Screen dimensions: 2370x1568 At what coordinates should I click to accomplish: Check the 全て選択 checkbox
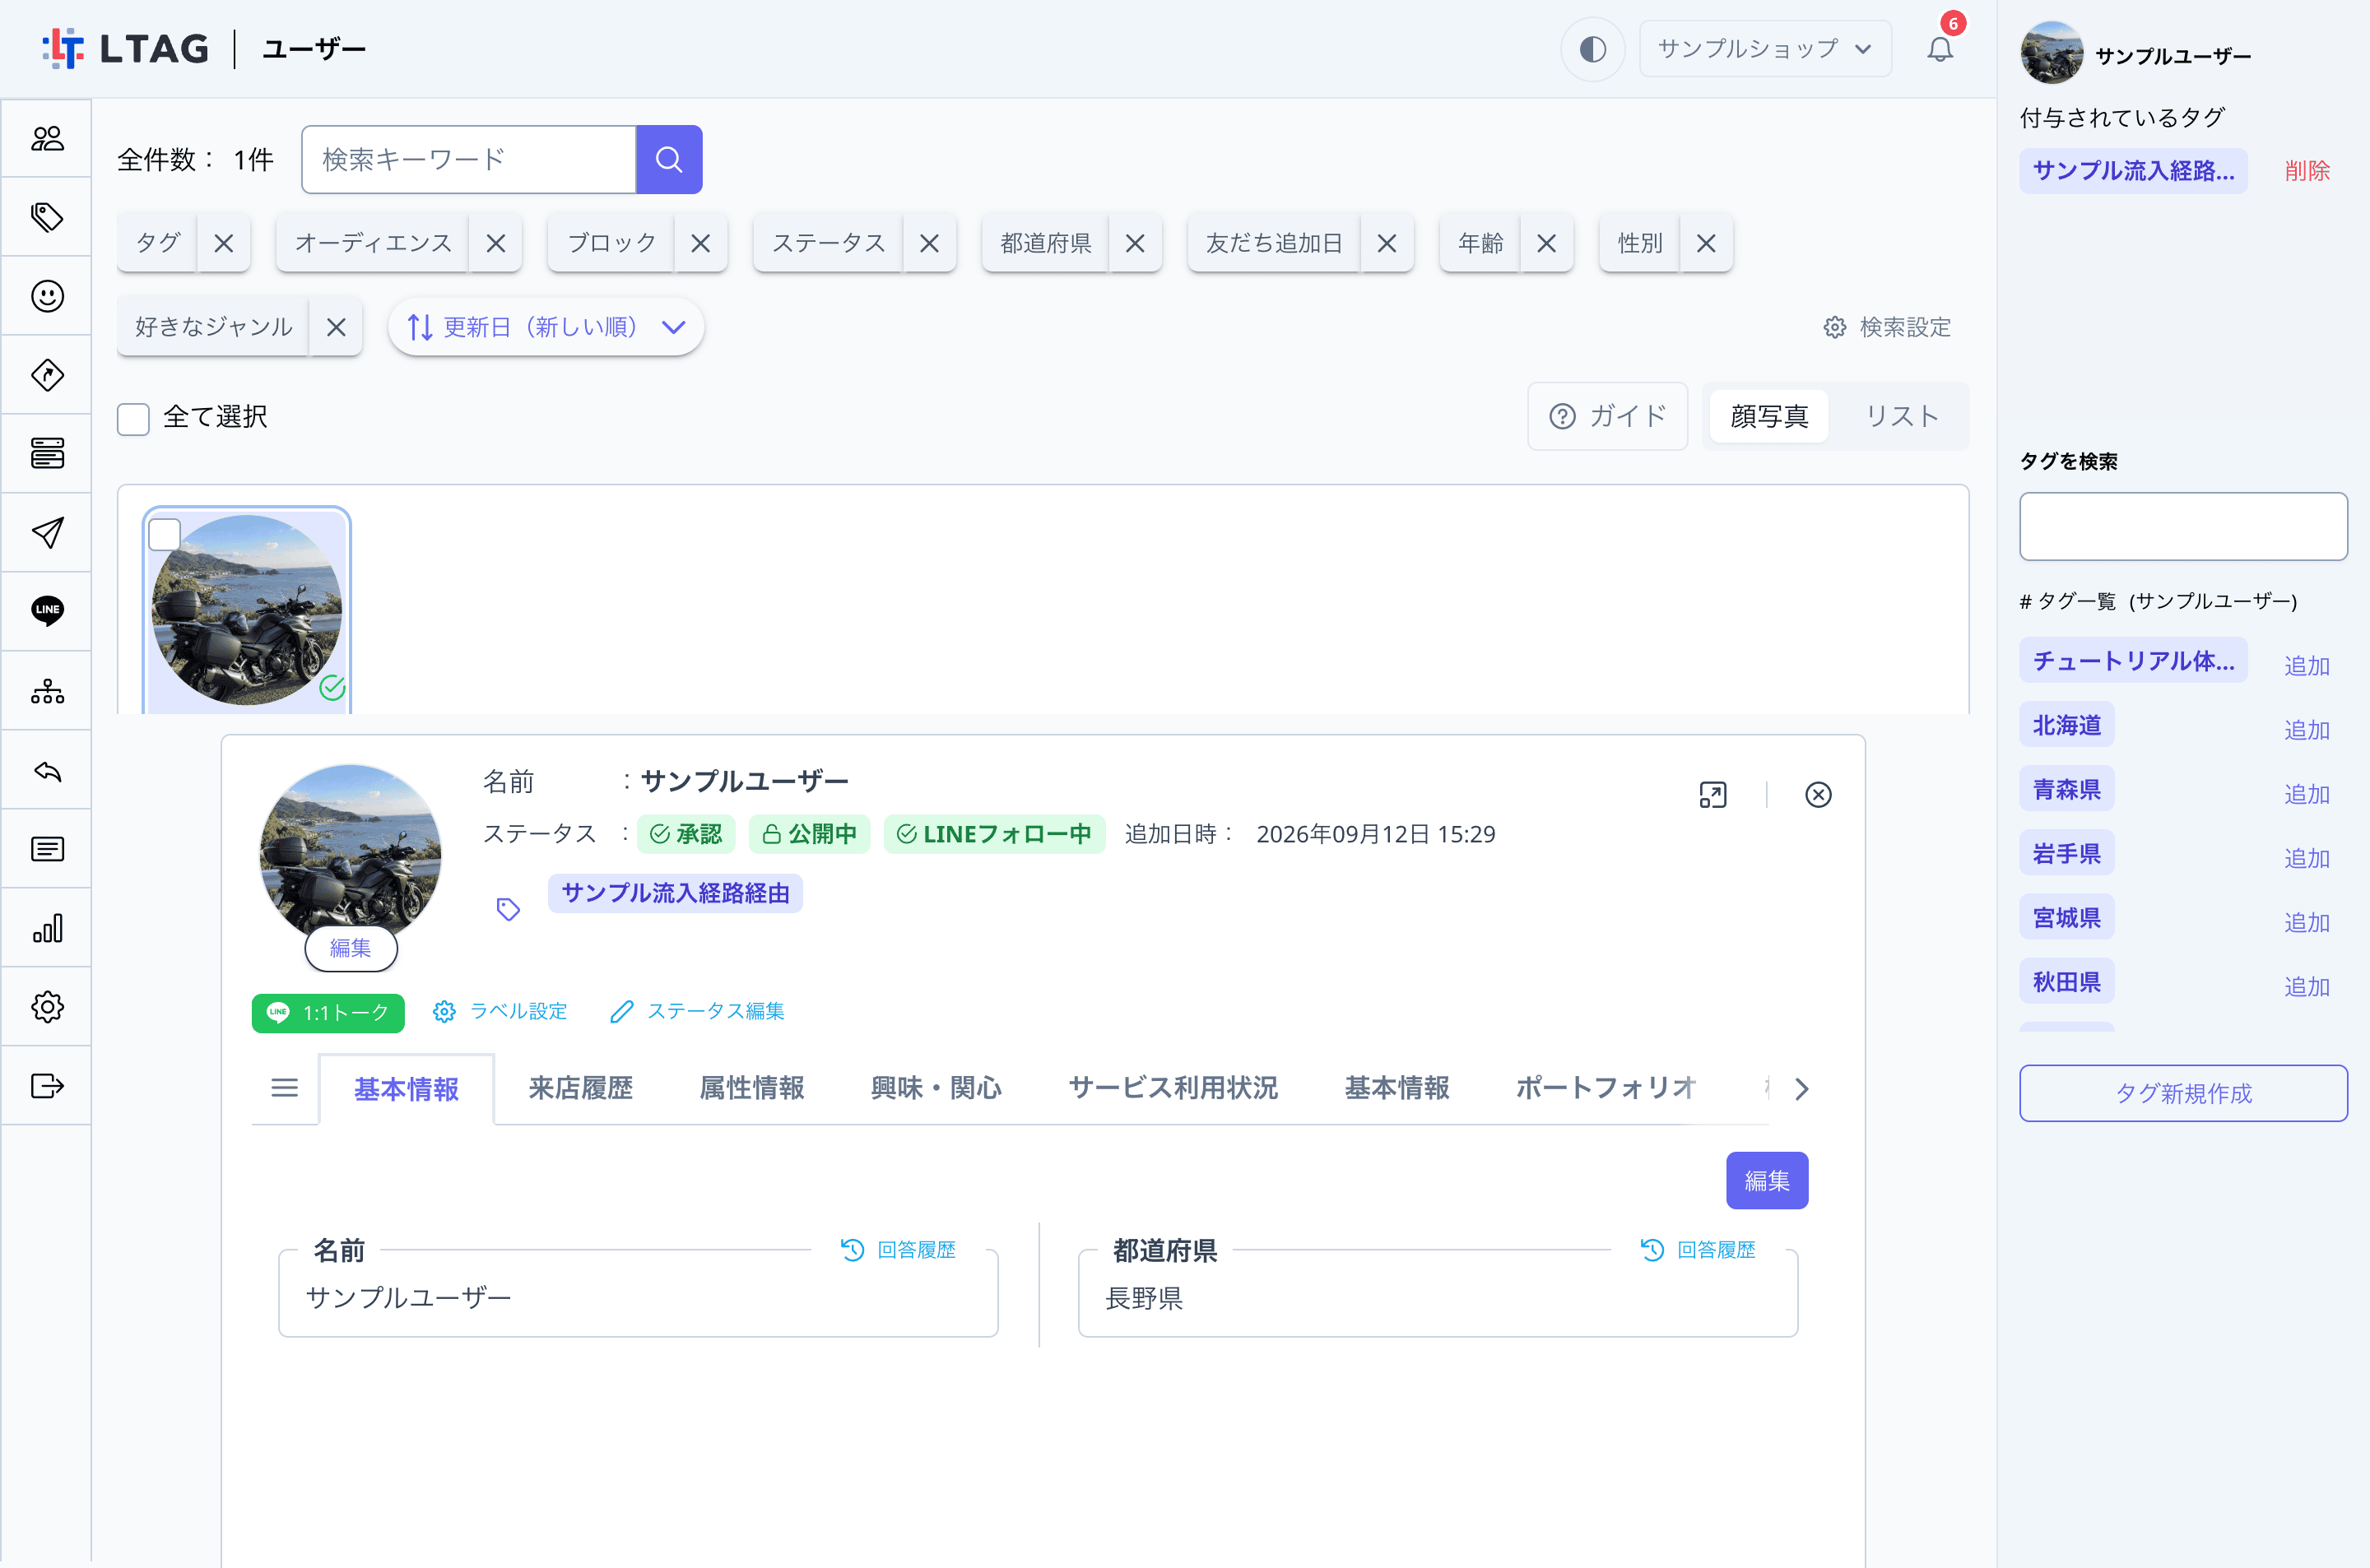pyautogui.click(x=133, y=418)
